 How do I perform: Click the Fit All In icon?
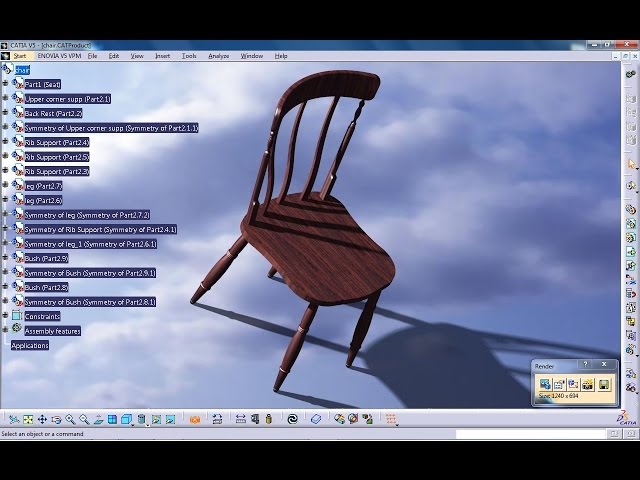[28, 419]
